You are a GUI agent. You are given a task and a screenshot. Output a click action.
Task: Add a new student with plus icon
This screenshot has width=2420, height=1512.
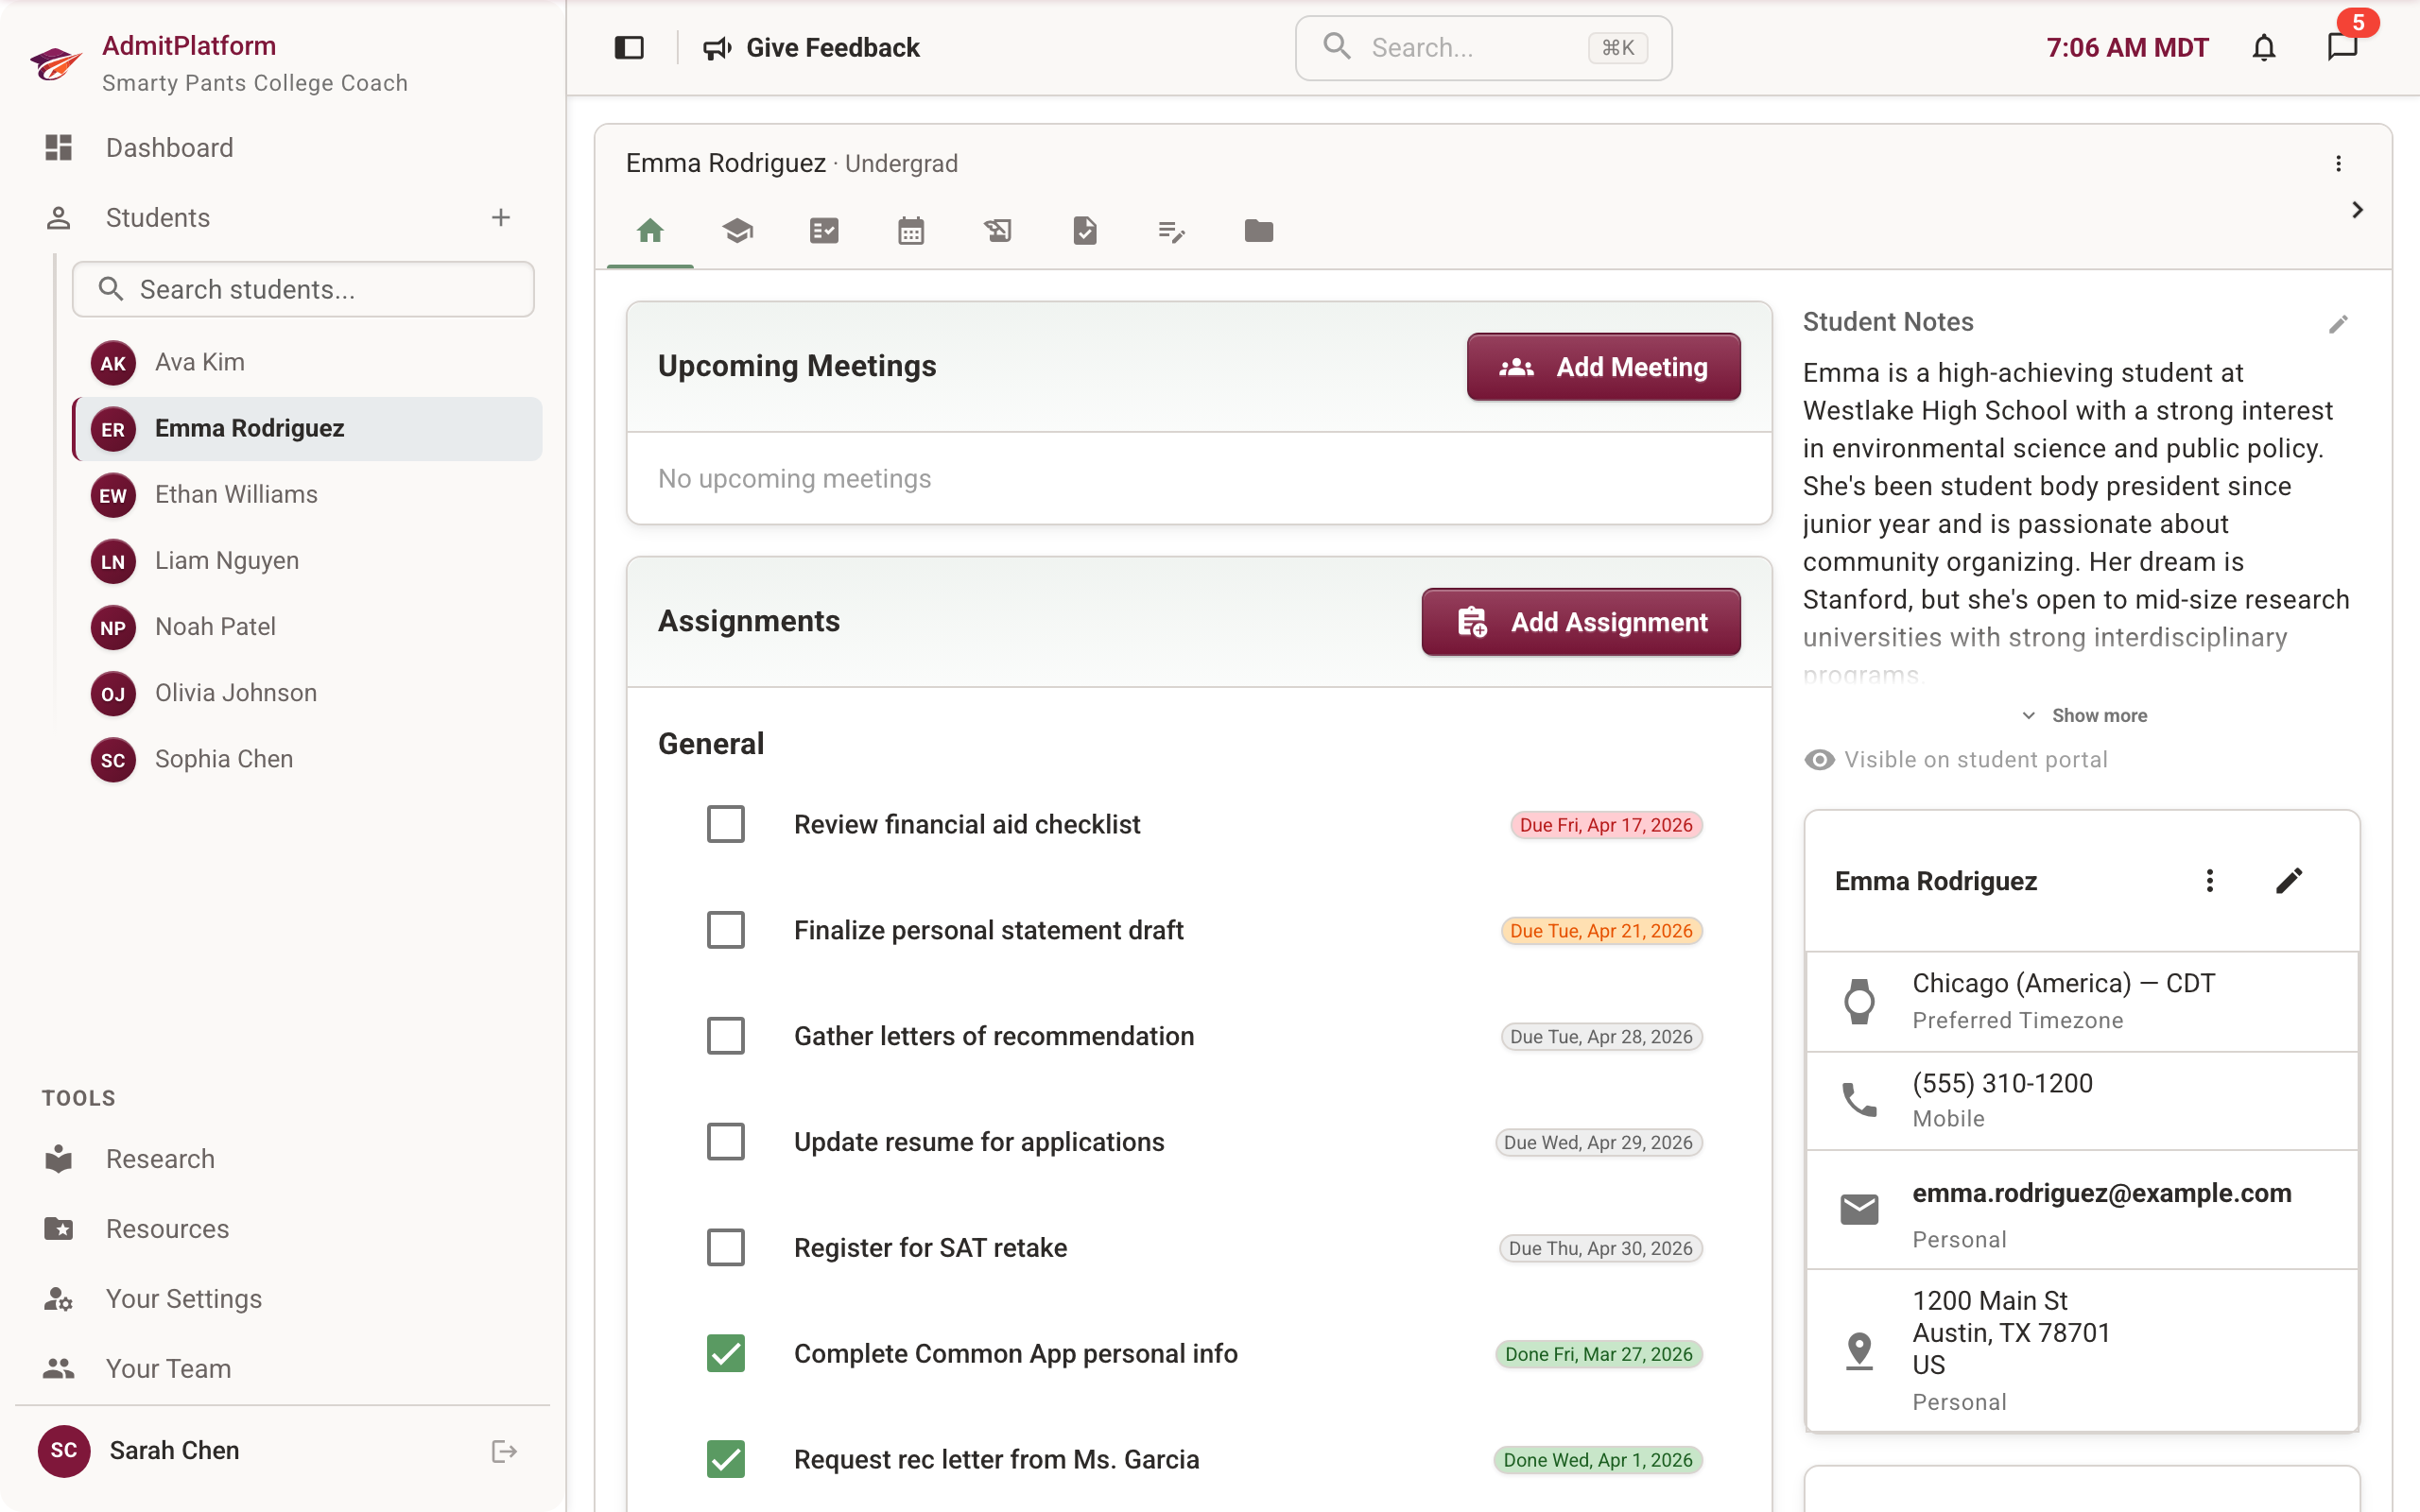point(500,217)
